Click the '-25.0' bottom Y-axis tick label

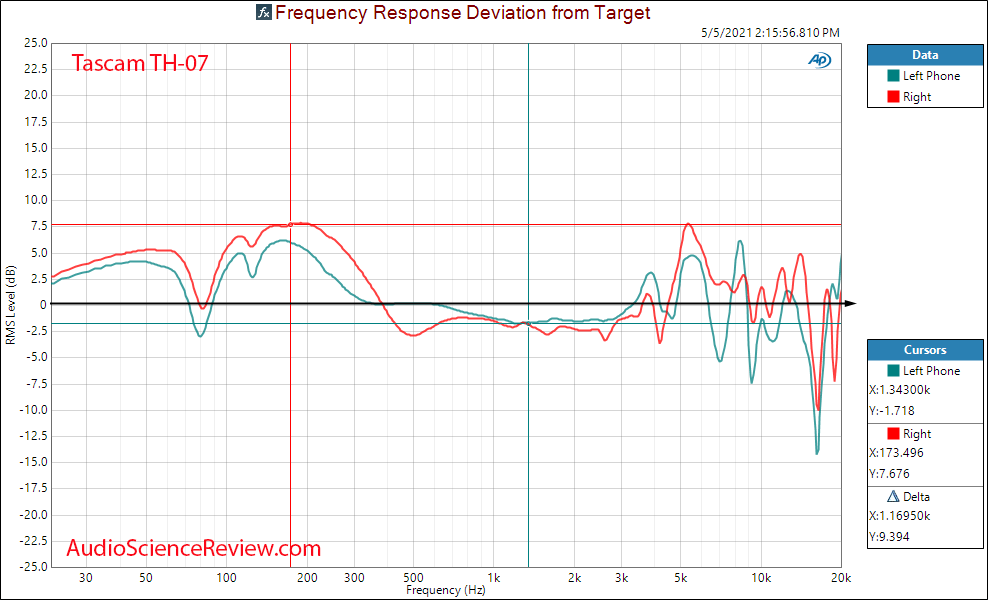coord(34,566)
